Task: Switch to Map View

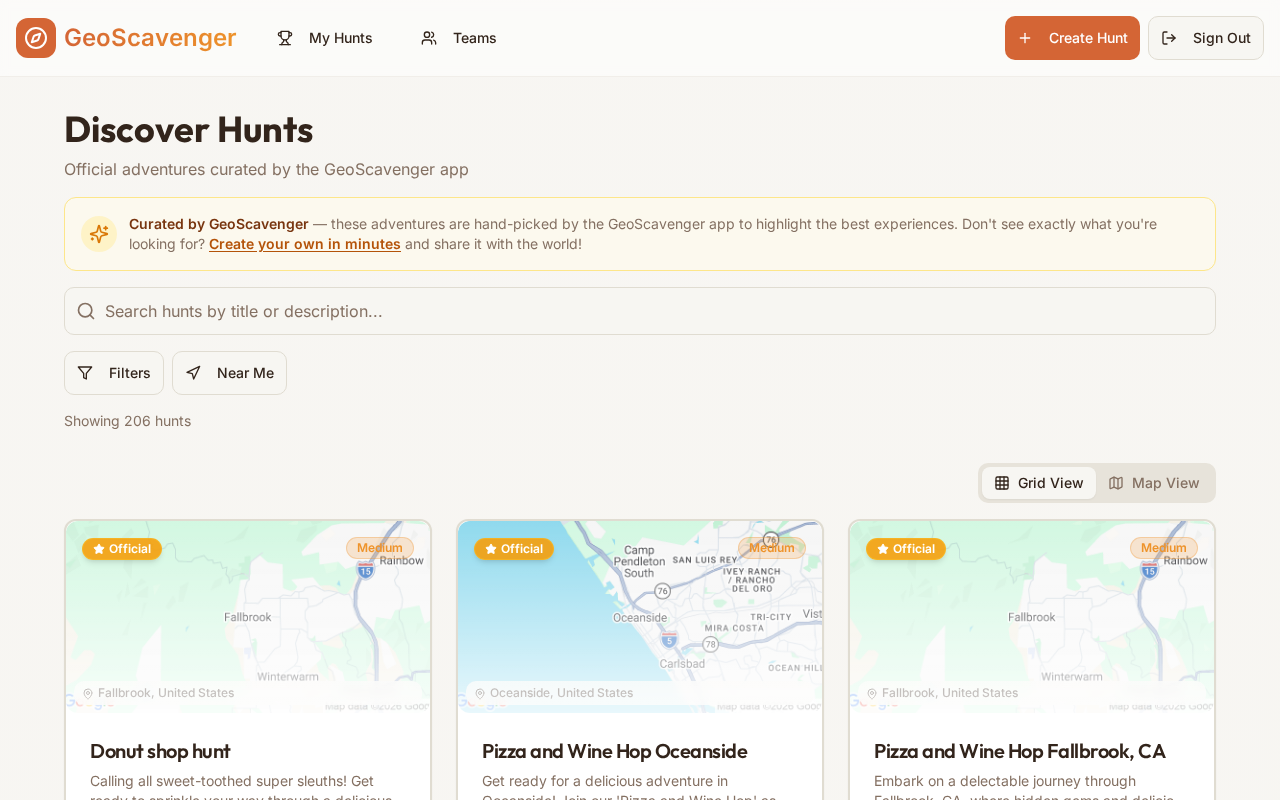Action: point(1154,483)
